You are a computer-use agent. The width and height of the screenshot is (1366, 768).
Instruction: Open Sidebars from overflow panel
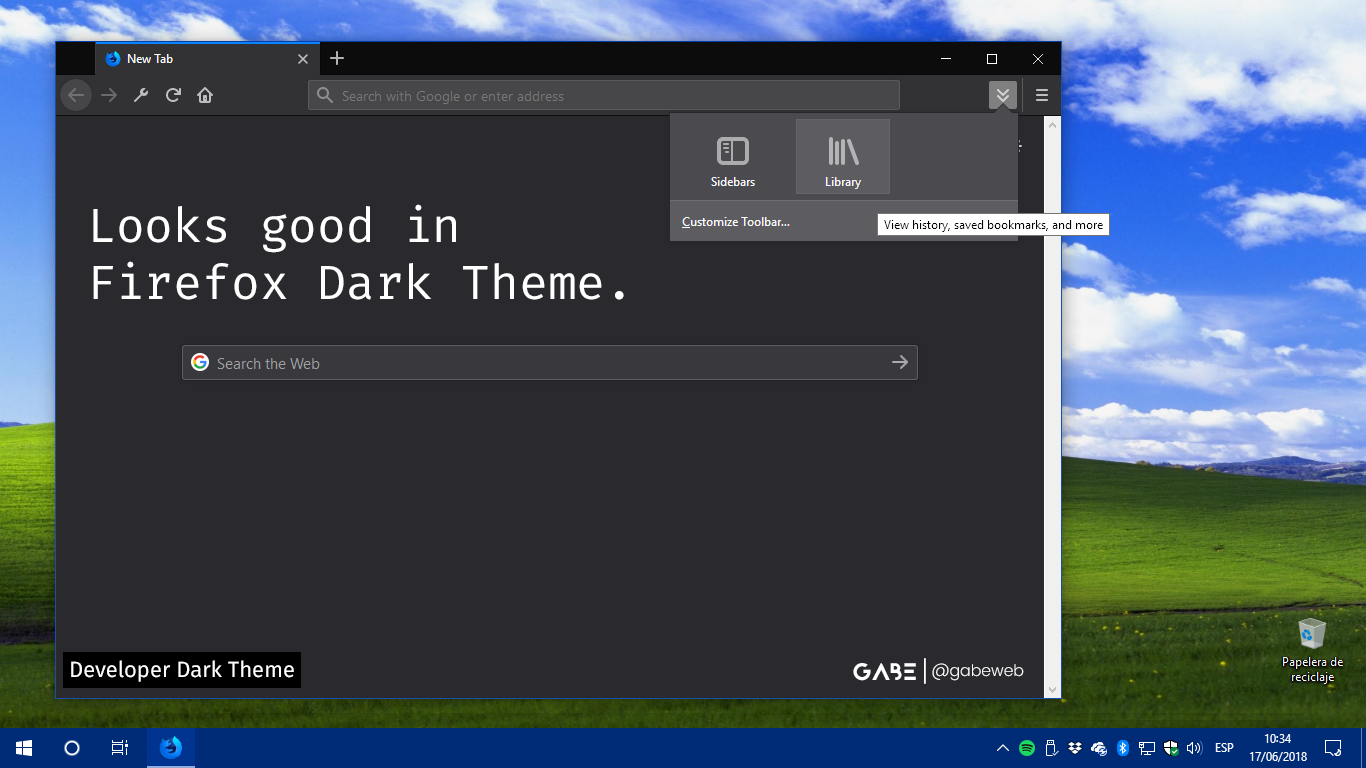click(733, 157)
